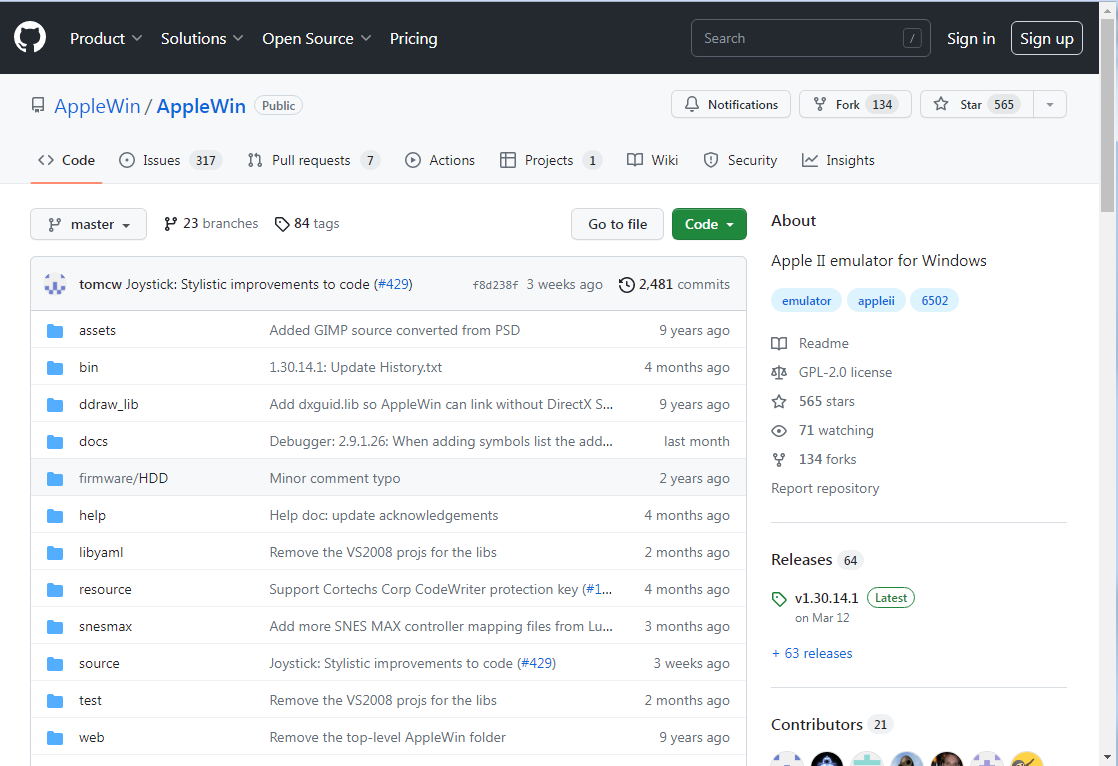View the 2,481 commits history

(675, 284)
